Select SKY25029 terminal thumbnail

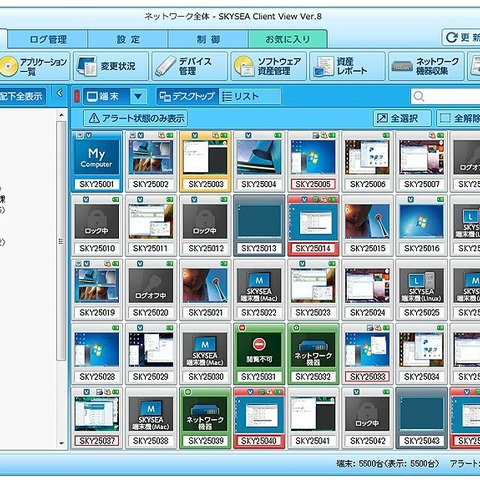pyautogui.click(x=151, y=354)
